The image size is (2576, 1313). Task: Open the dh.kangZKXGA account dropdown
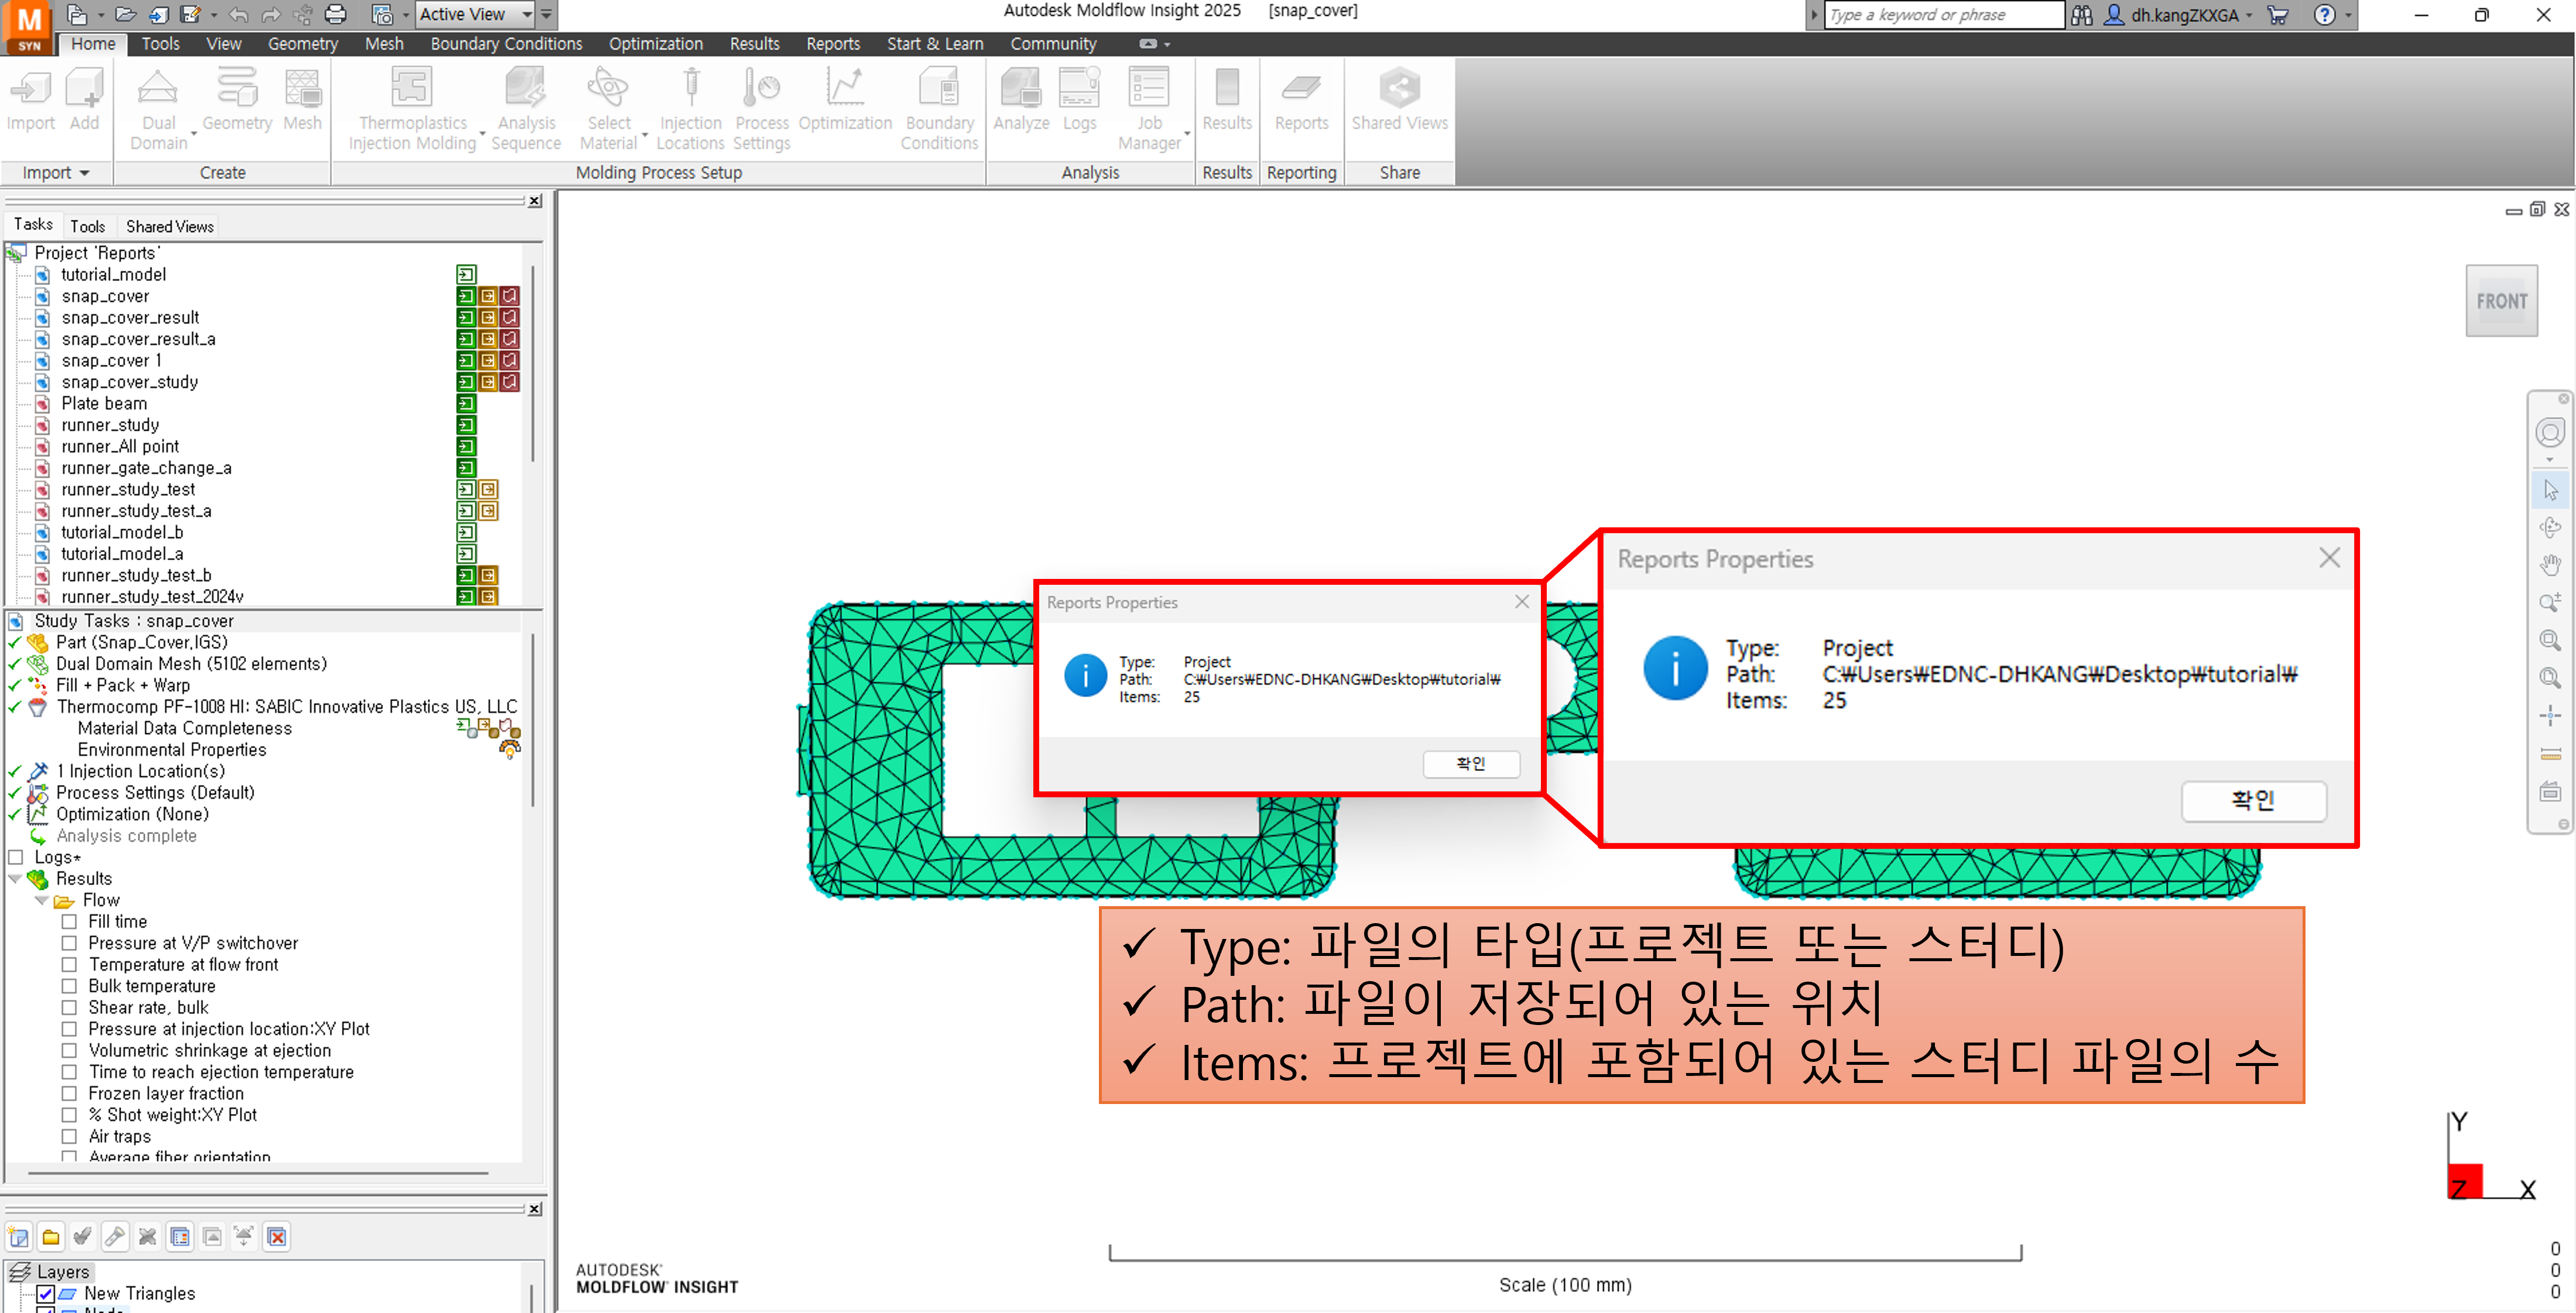click(x=2250, y=15)
